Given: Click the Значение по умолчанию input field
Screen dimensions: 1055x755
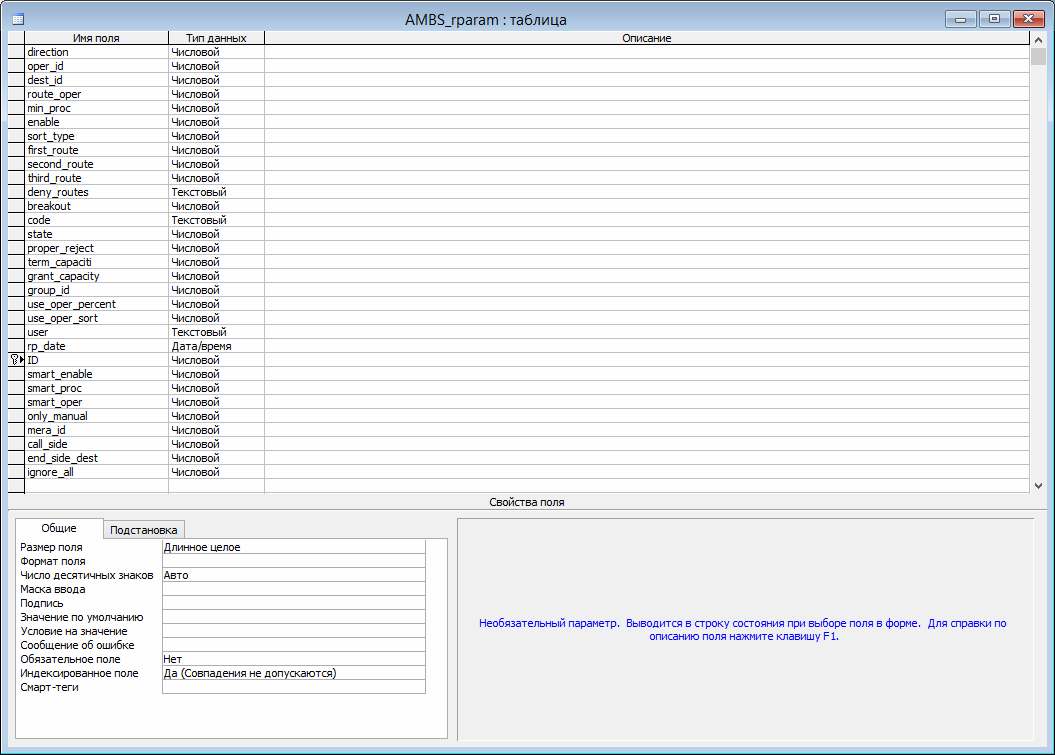Looking at the screenshot, I should click(293, 617).
